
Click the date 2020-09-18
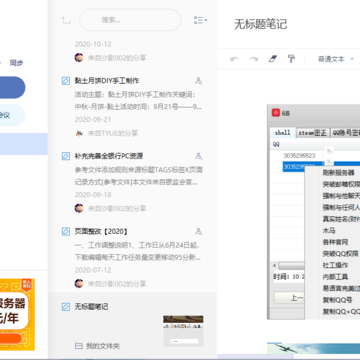point(93,195)
